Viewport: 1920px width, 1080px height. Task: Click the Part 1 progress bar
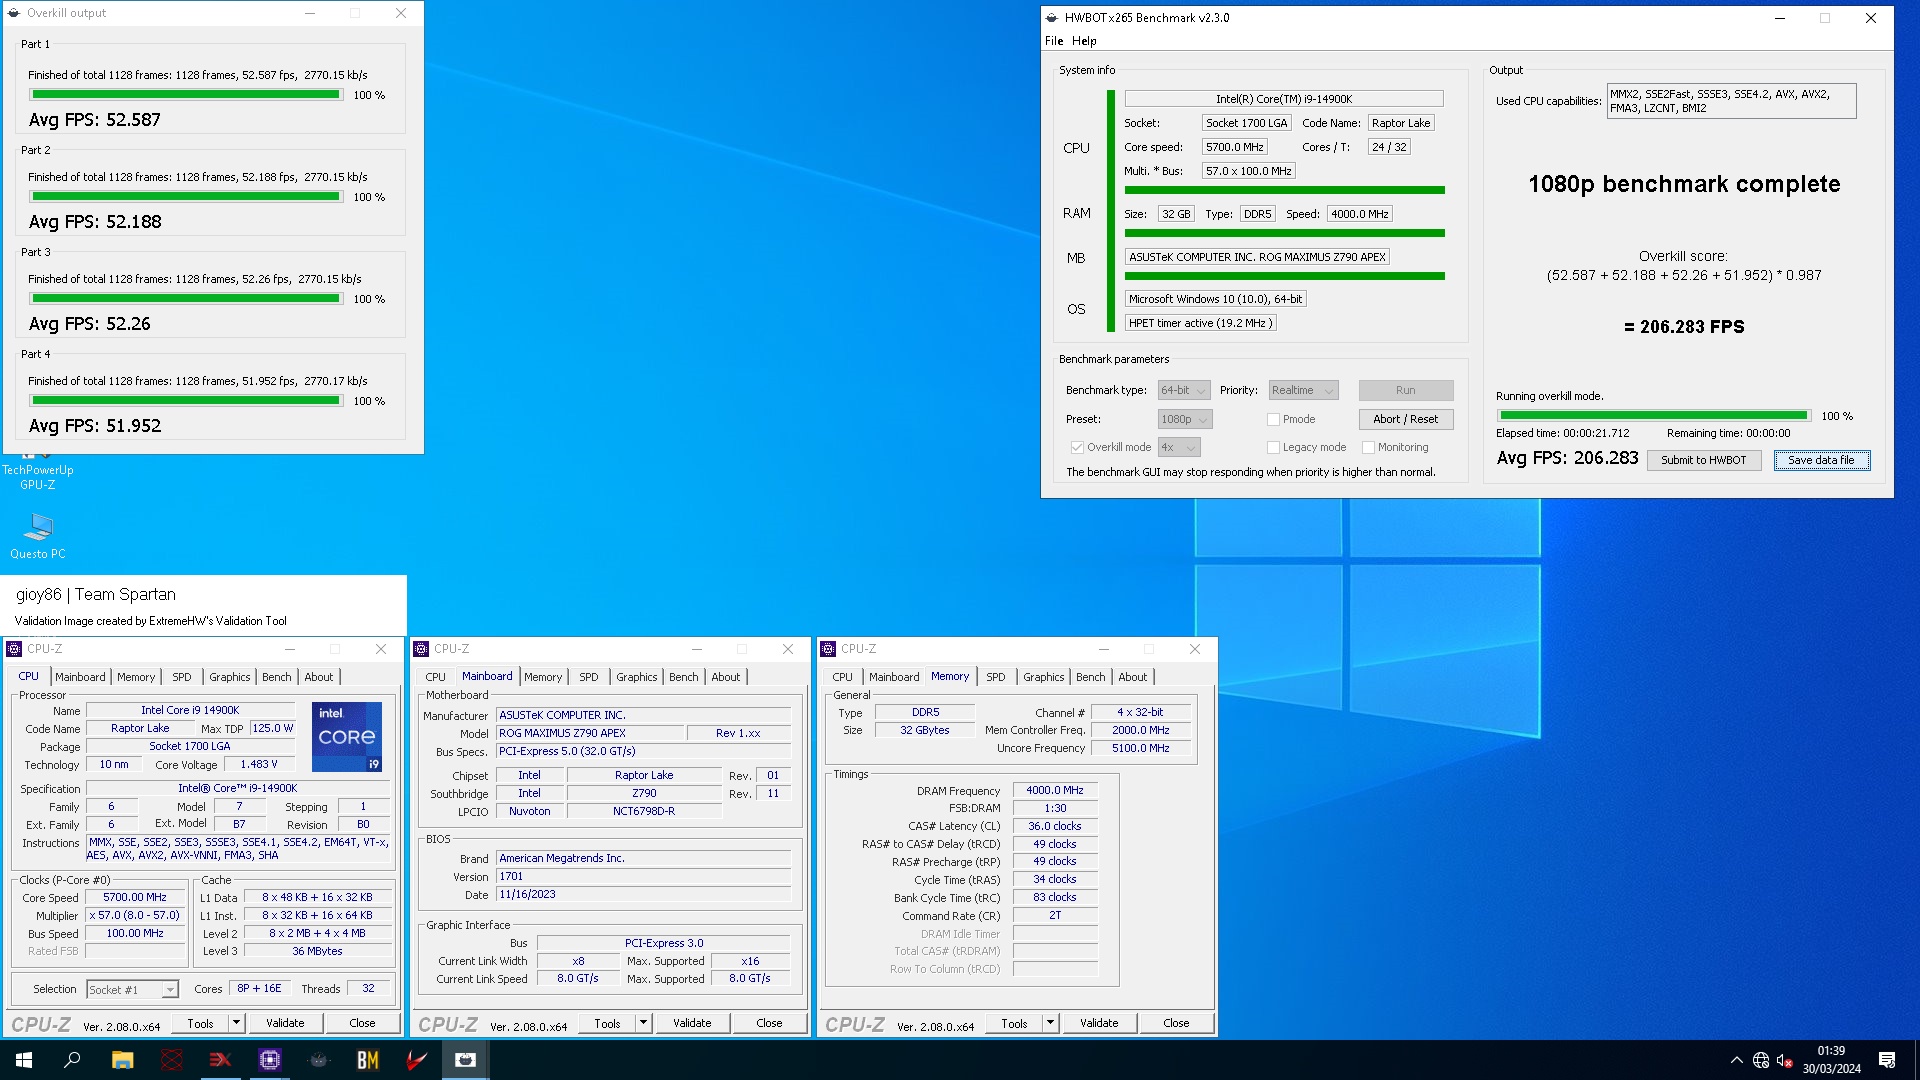pos(186,95)
